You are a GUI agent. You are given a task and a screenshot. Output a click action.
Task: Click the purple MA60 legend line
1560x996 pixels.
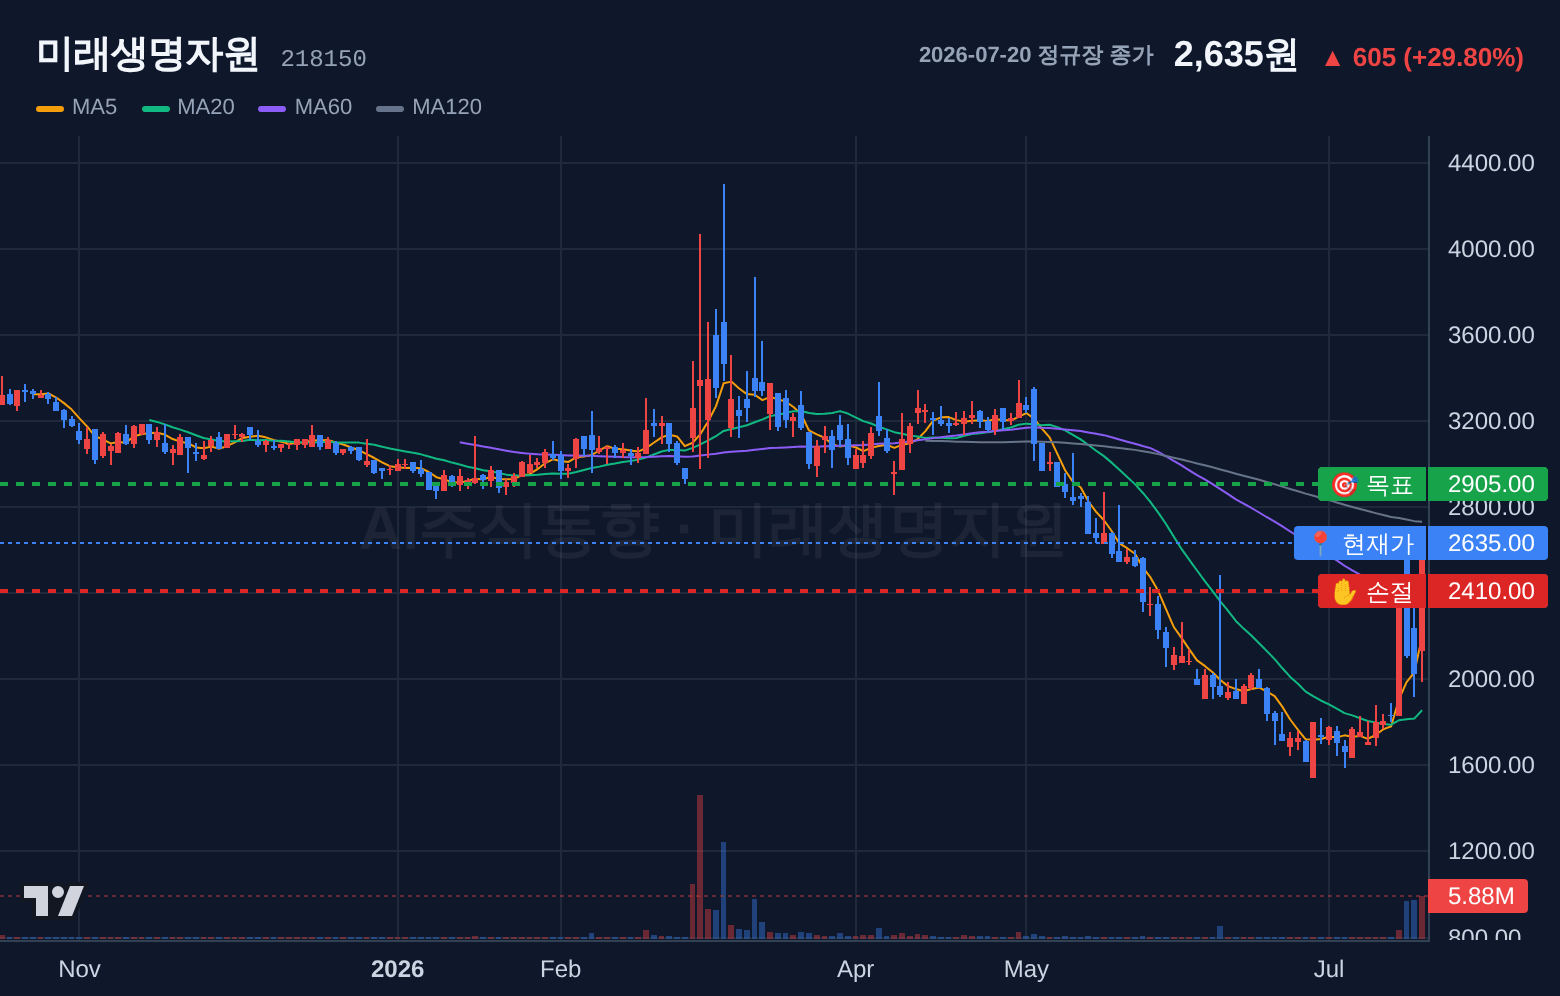point(272,108)
